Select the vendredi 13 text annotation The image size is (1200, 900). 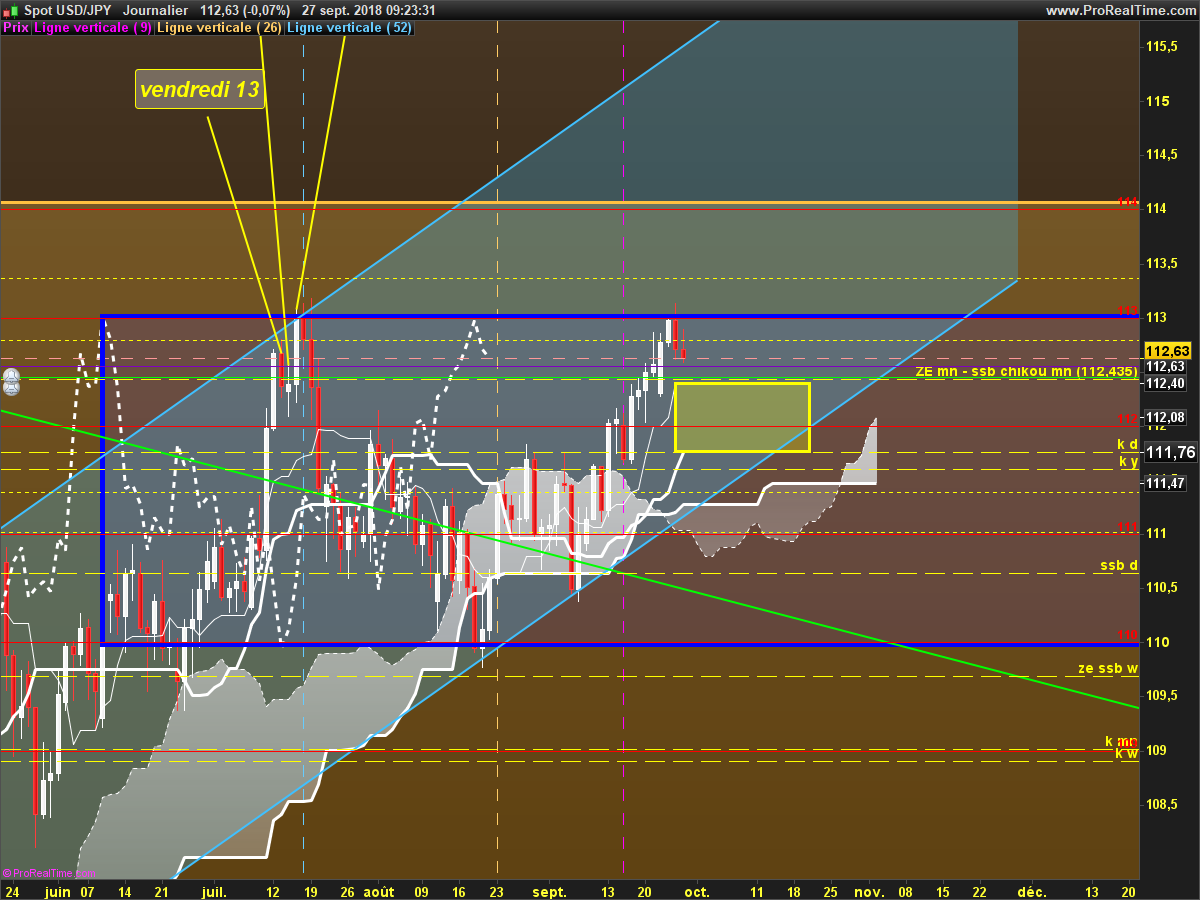(200, 89)
